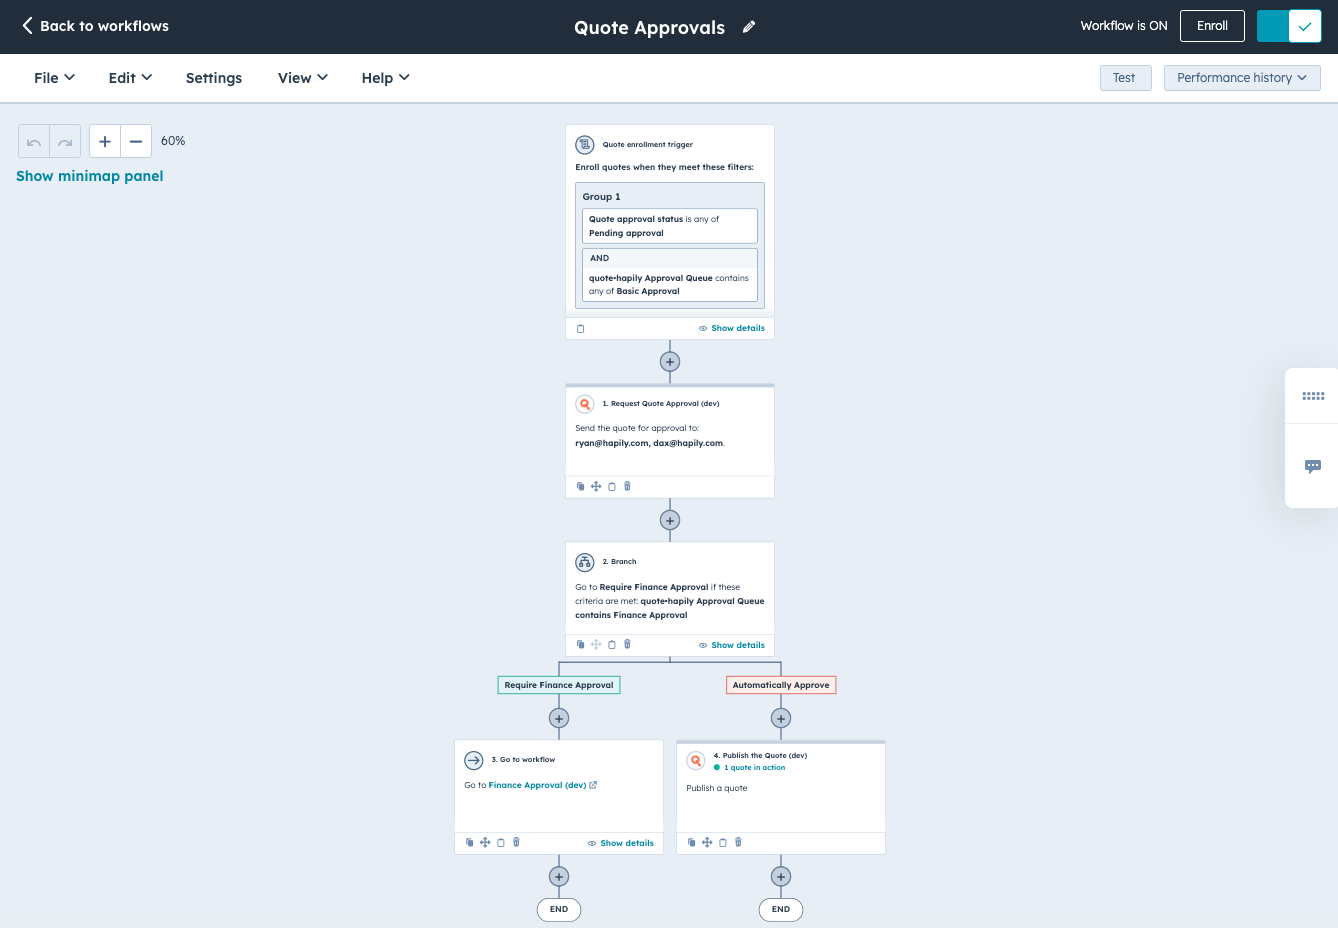
Task: Open the comments panel icon
Action: (1312, 466)
